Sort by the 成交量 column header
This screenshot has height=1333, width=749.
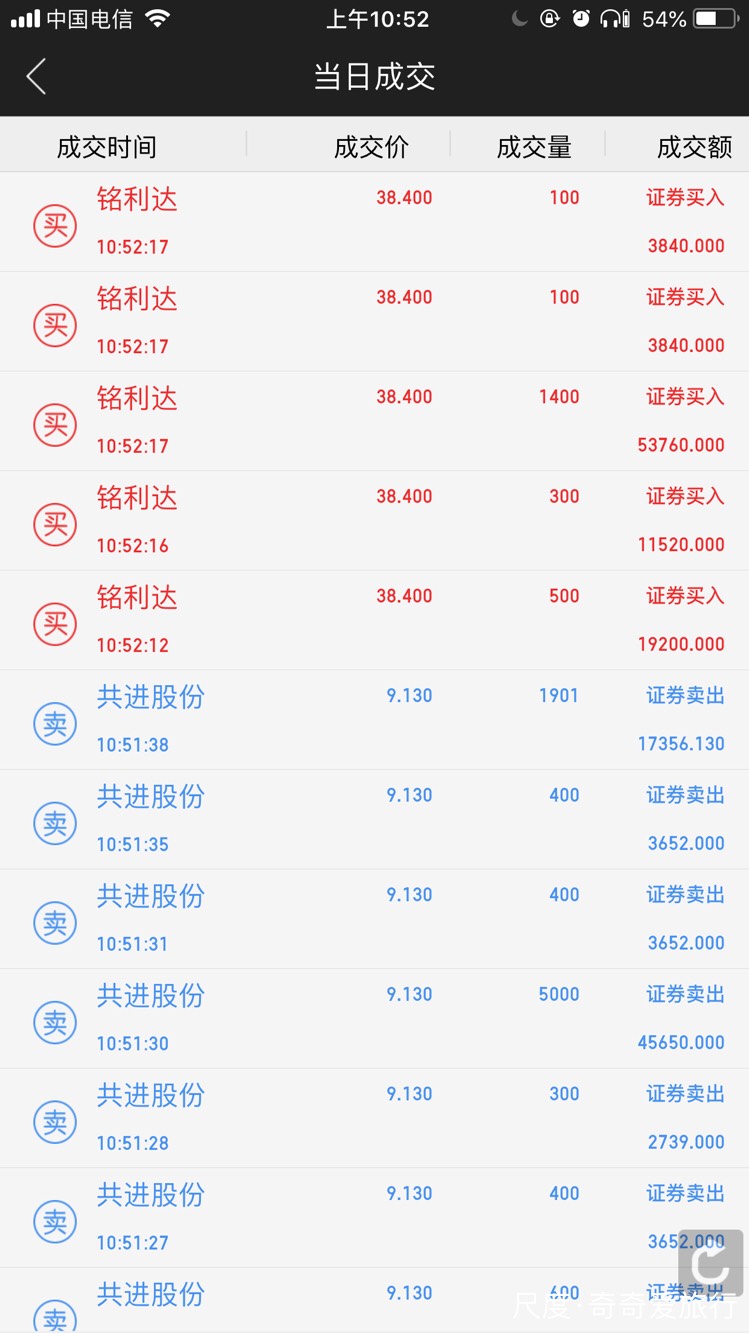pos(534,148)
